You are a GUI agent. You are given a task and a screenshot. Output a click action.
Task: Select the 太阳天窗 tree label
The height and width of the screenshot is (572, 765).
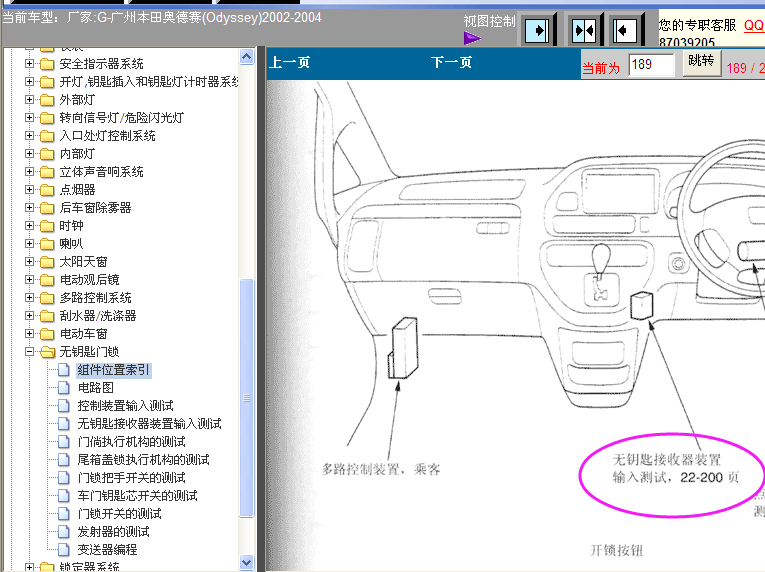coord(83,262)
